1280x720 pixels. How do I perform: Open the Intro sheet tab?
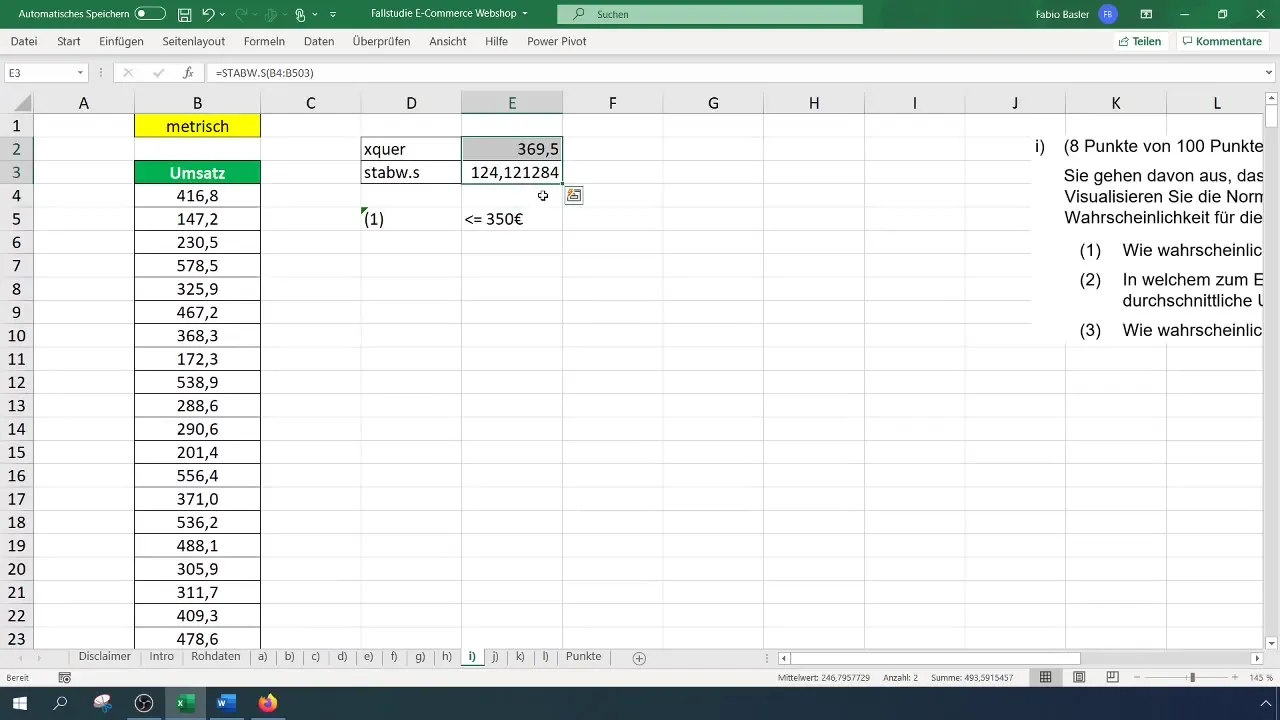click(161, 657)
